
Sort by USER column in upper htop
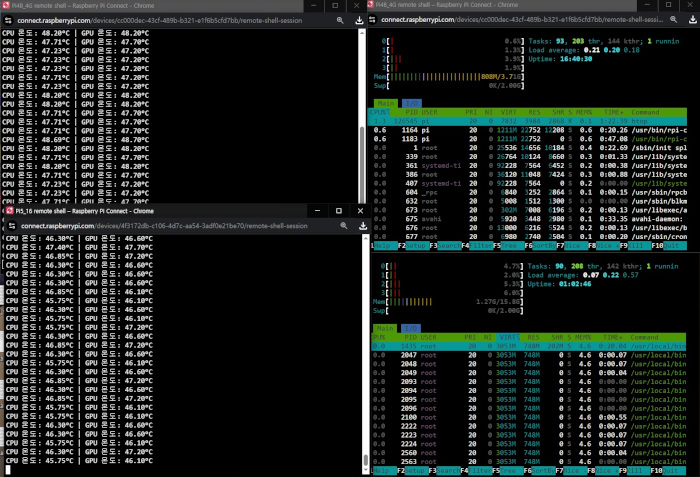click(x=429, y=112)
